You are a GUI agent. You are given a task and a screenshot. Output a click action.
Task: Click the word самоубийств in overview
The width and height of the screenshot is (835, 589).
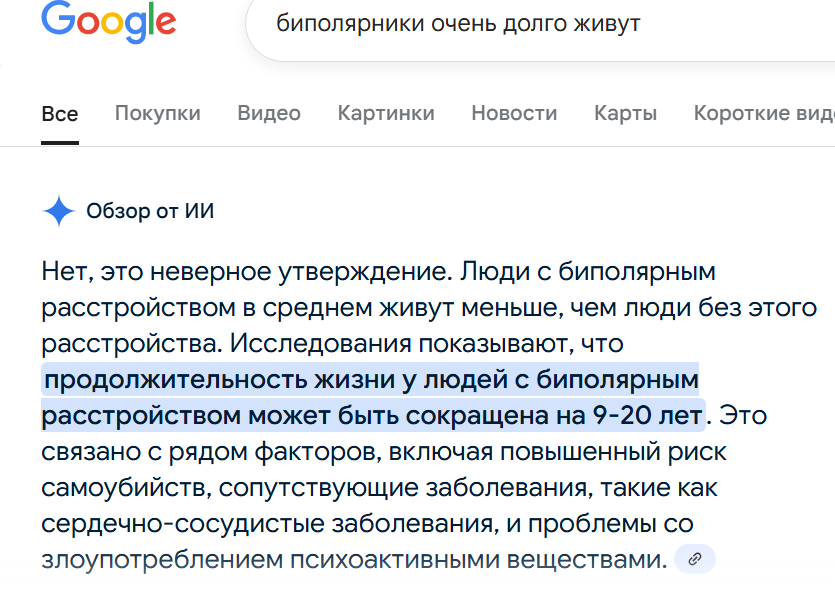click(126, 488)
